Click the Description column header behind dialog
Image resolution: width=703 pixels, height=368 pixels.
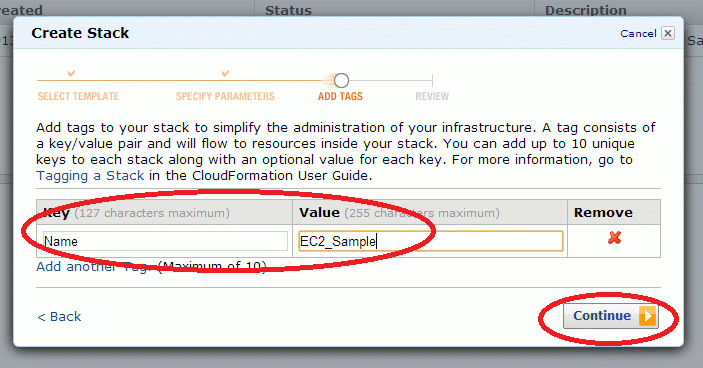[x=586, y=10]
